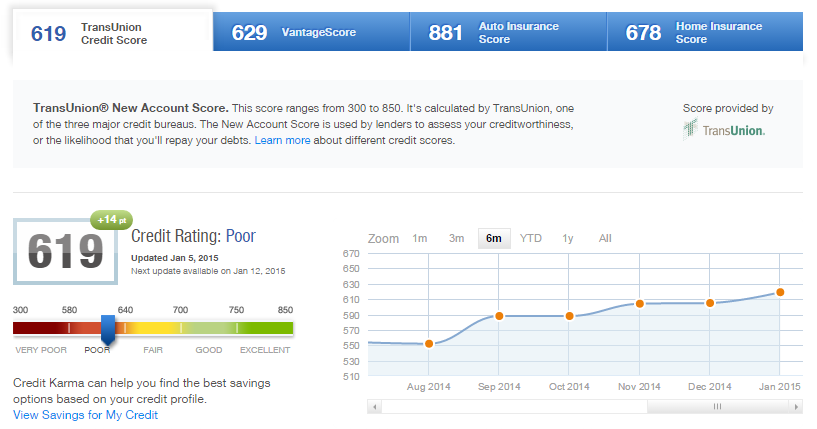This screenshot has width=817, height=429.
Task: Select the YTD zoom range
Action: tap(530, 238)
